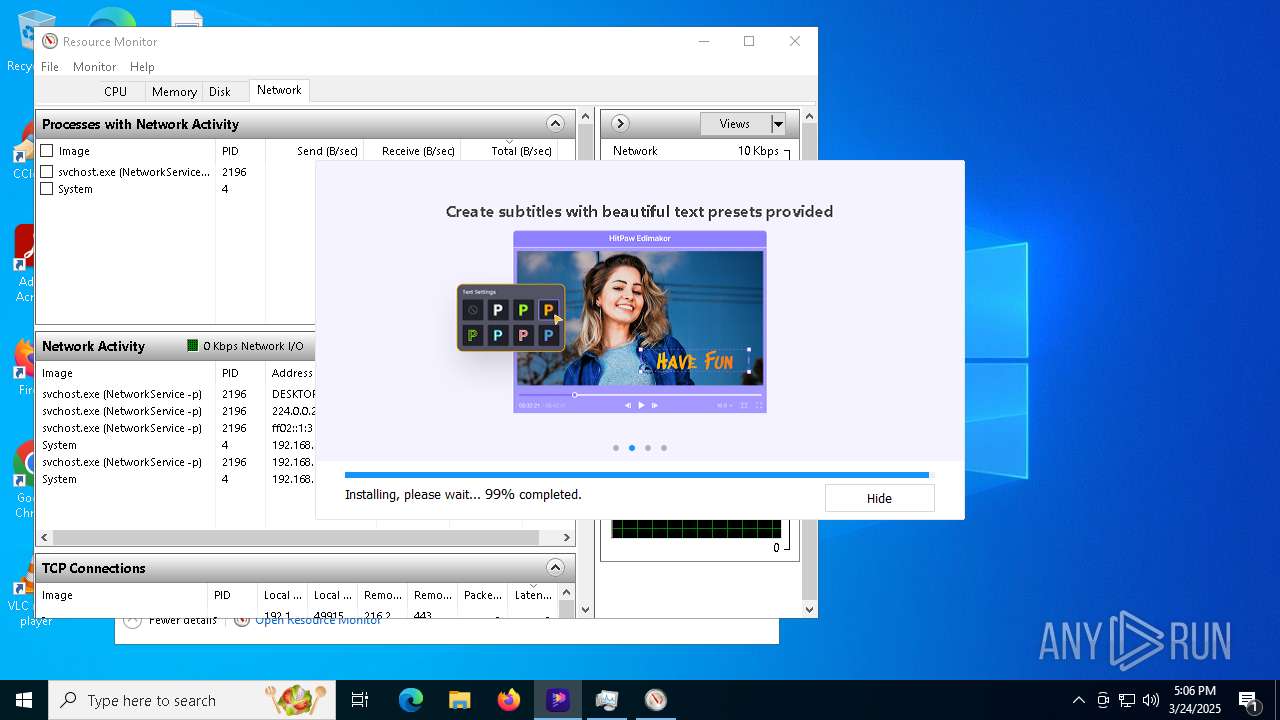Open Task Manager taskbar icon
Screen dimensions: 1280x720
click(x=606, y=700)
